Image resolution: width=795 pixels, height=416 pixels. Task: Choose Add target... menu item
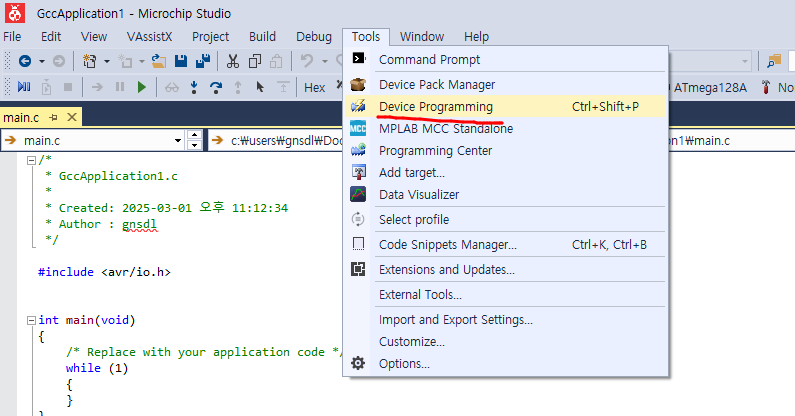[505, 172]
